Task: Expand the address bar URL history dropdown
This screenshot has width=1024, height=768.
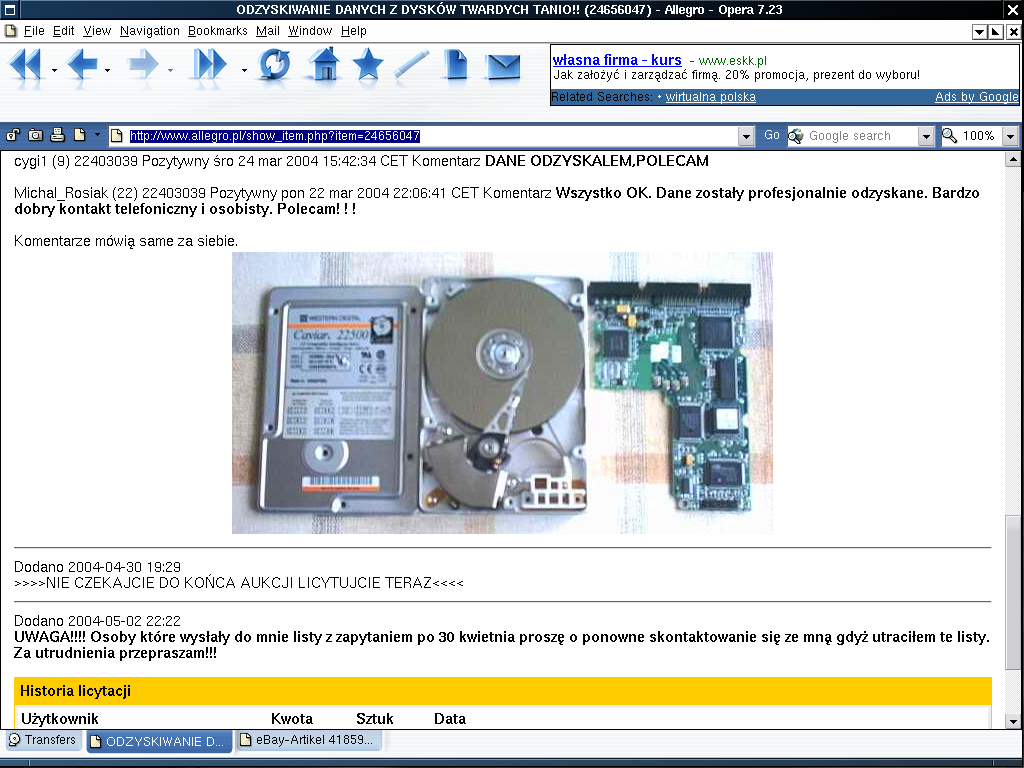Action: point(746,136)
